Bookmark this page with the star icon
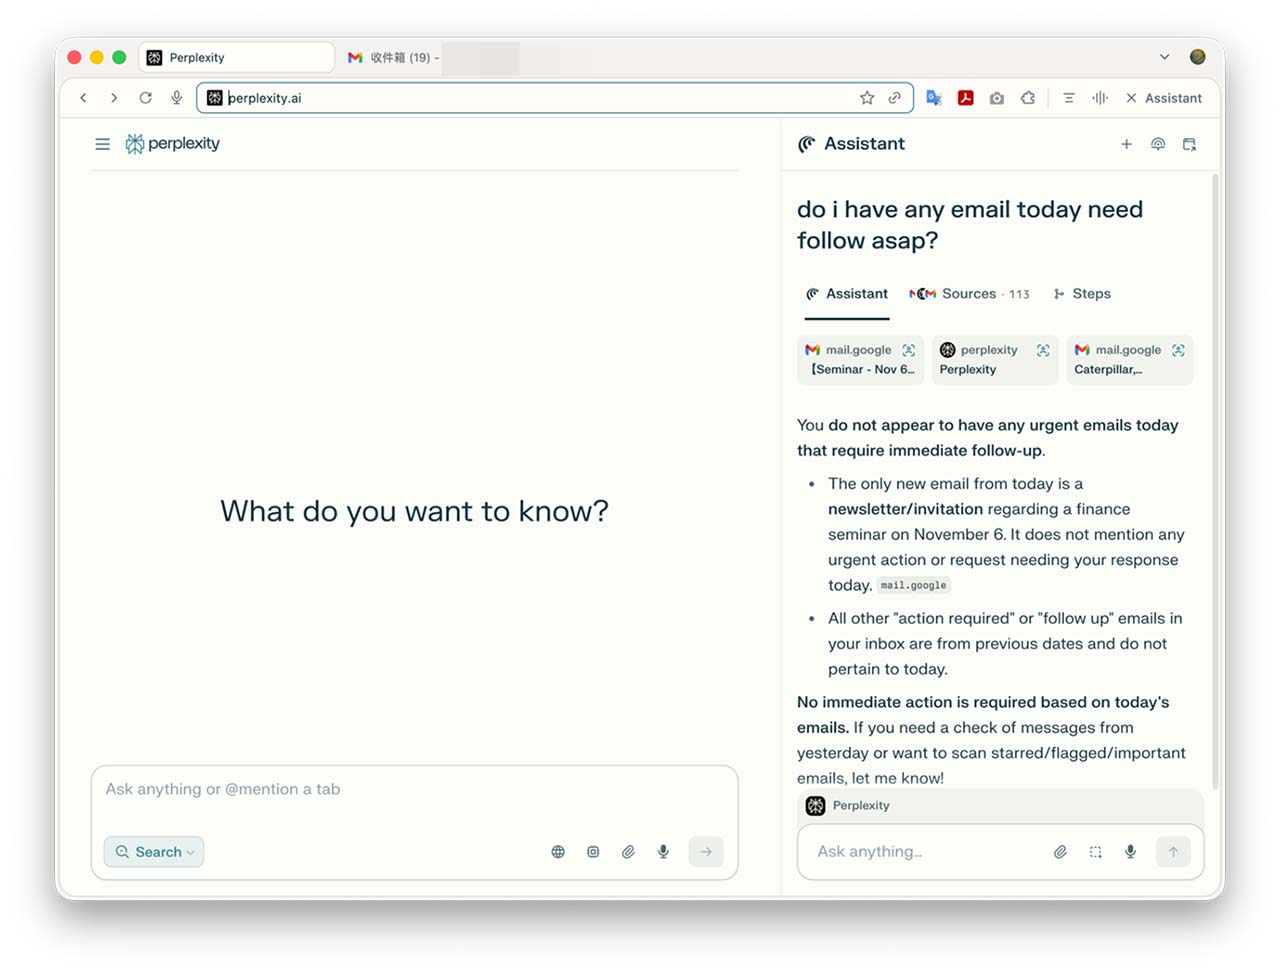 [867, 98]
